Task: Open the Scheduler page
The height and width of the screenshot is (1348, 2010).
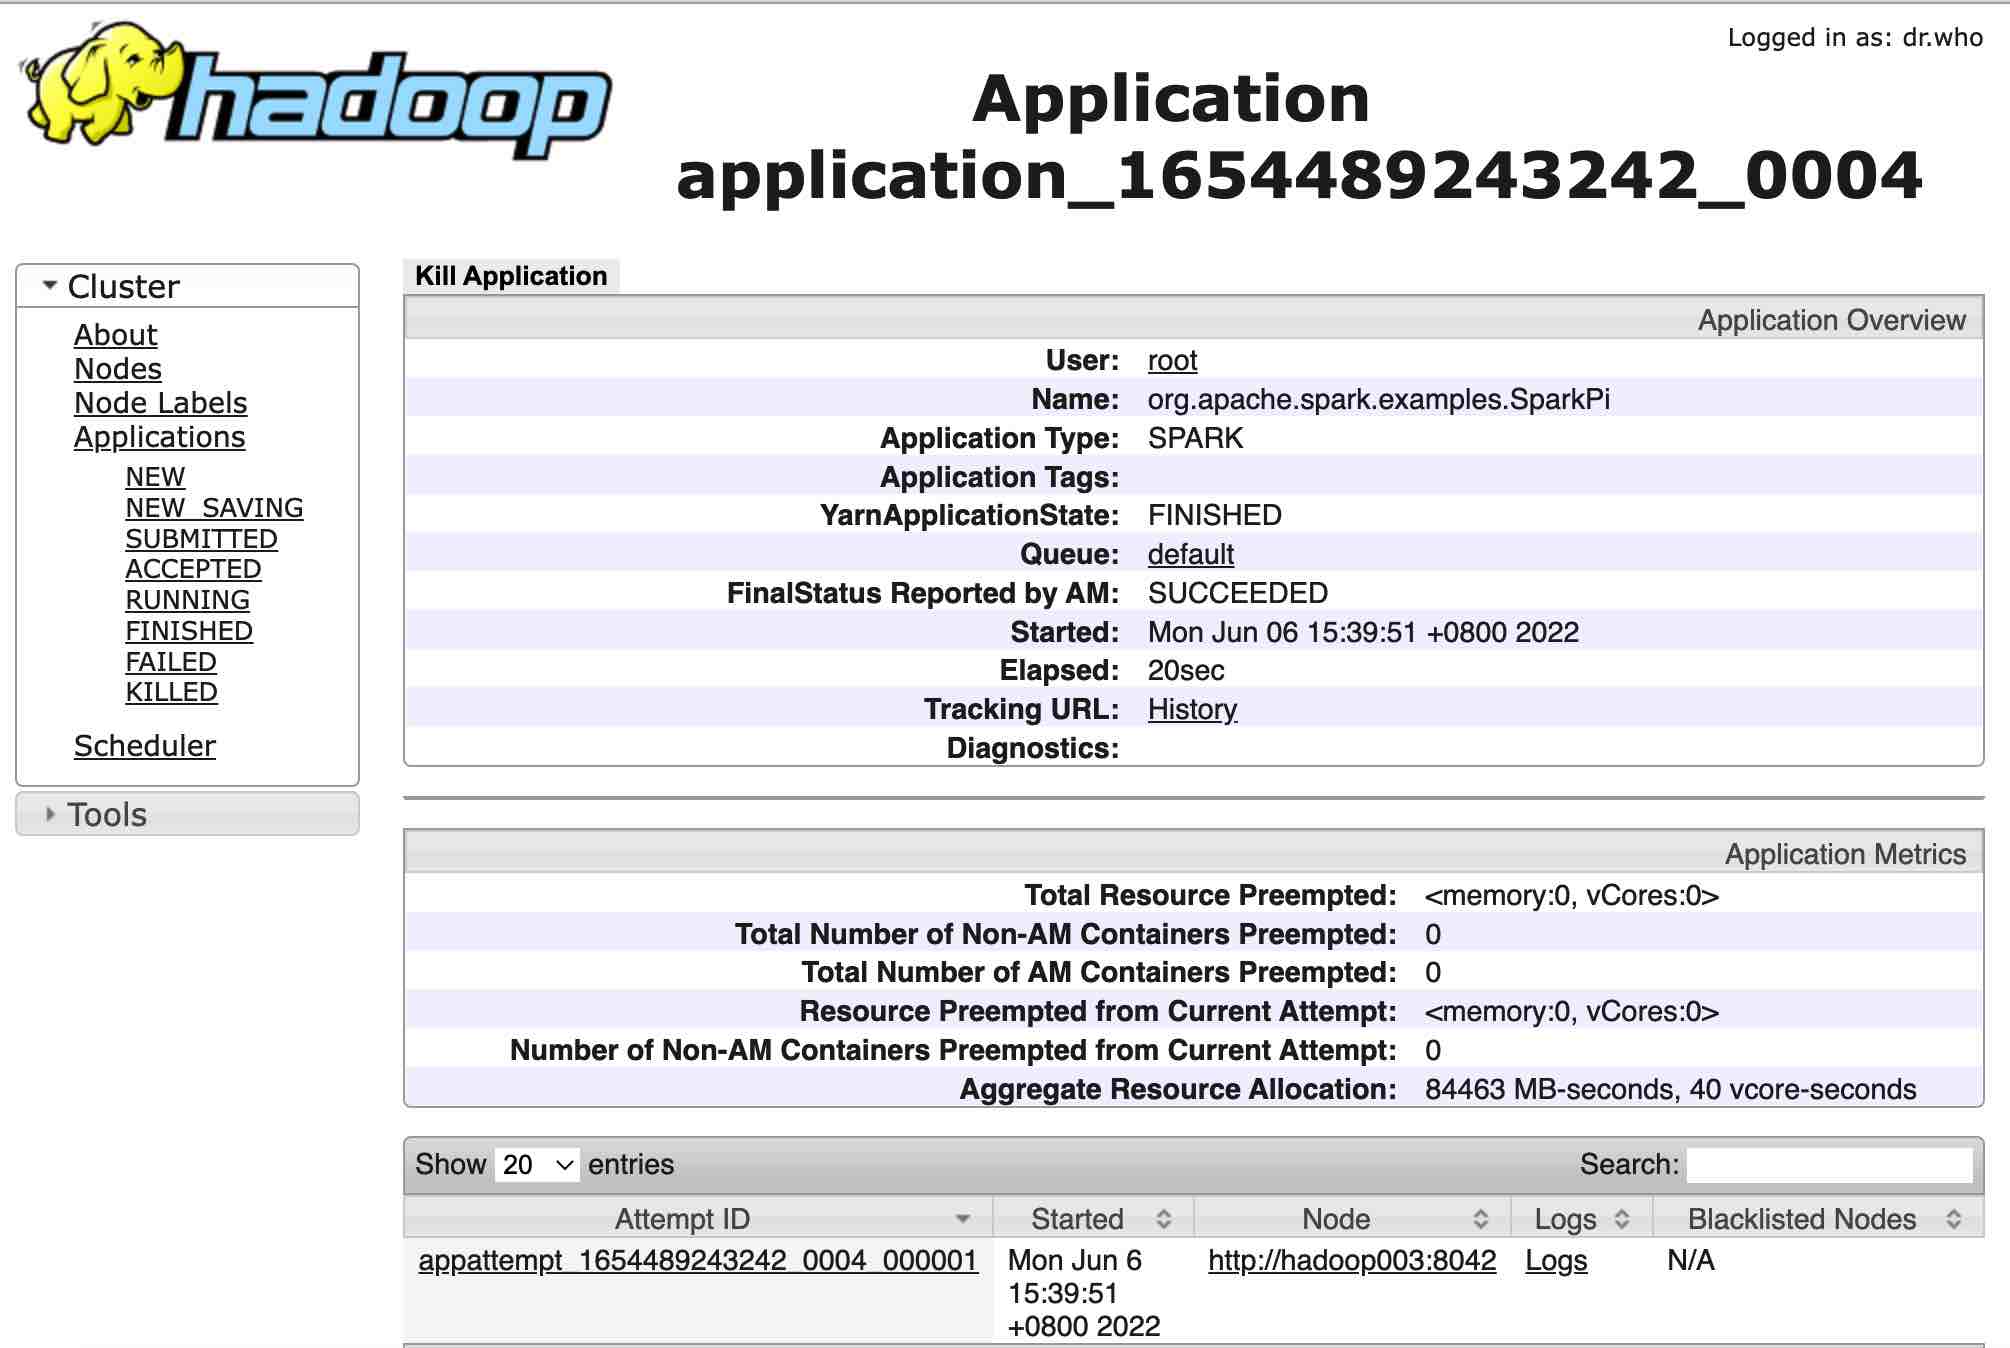Action: click(x=145, y=746)
